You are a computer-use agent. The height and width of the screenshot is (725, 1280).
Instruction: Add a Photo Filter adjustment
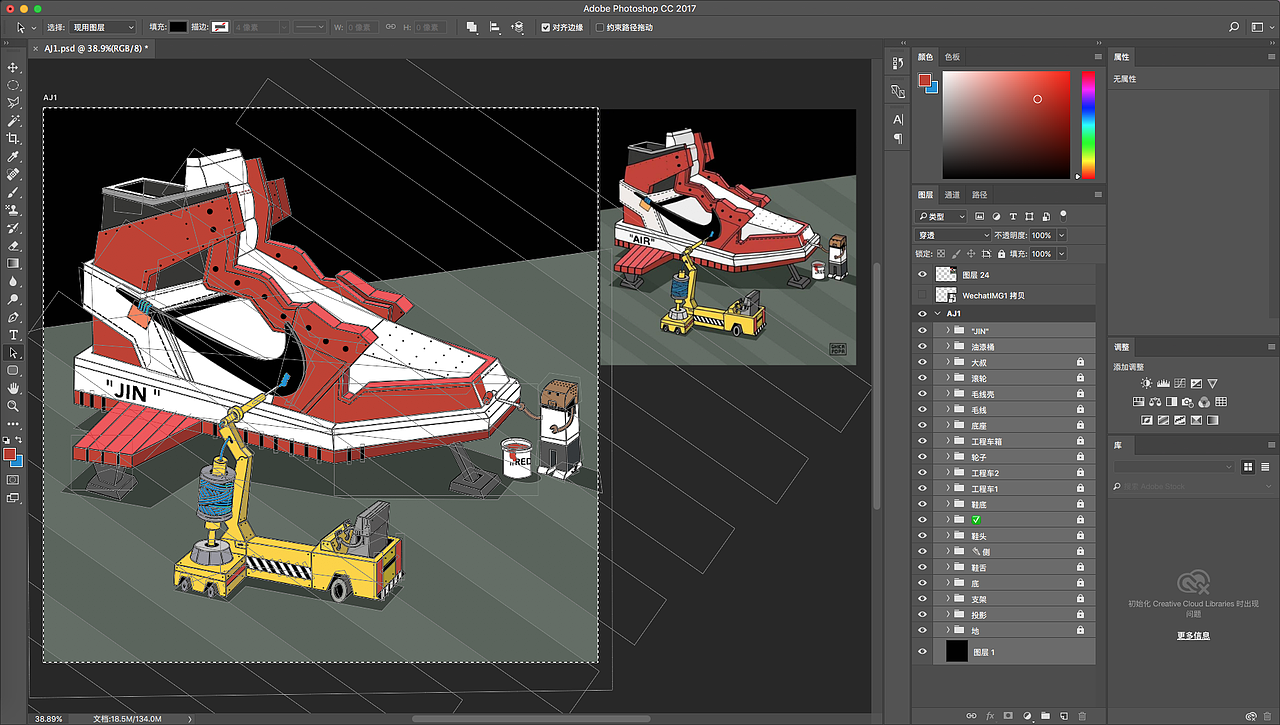pos(1189,402)
